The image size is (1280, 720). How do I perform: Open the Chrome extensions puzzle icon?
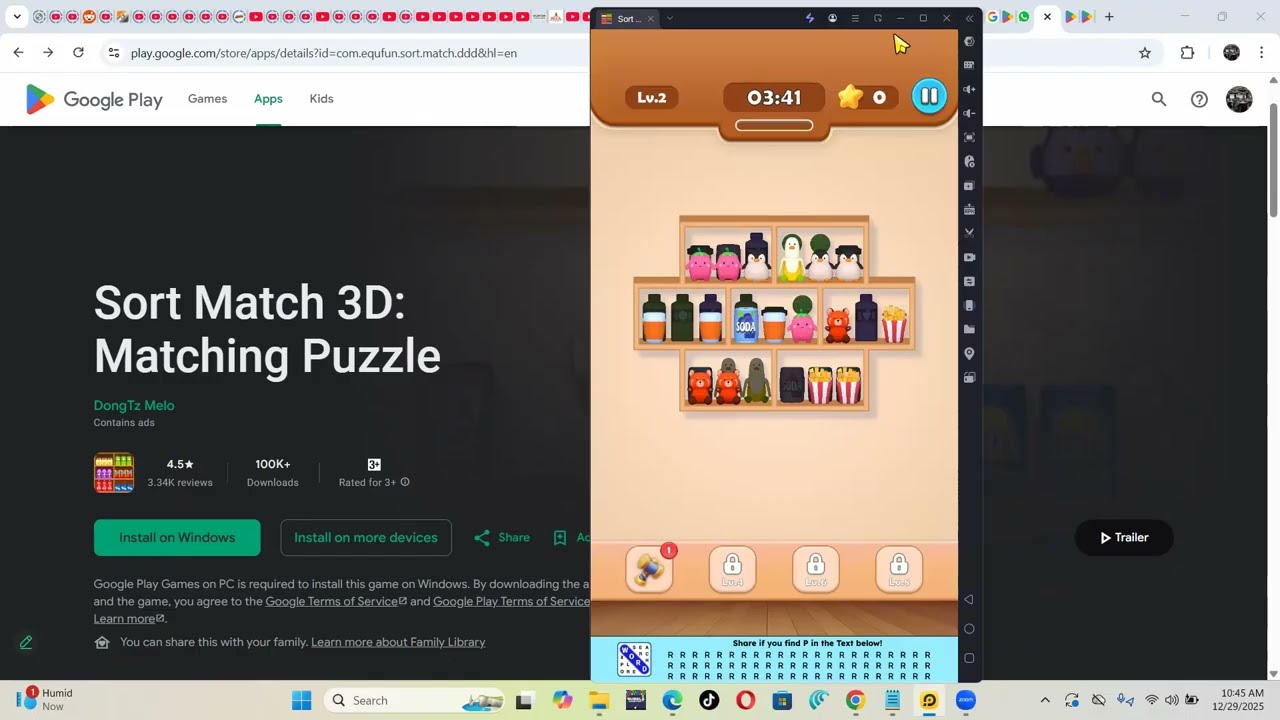tap(1187, 53)
